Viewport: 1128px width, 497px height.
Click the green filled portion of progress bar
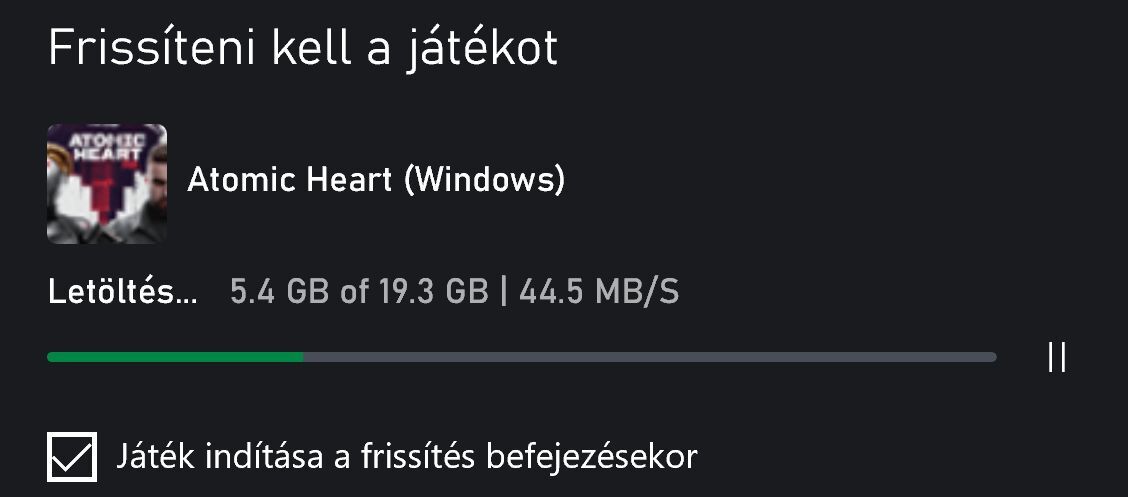(x=175, y=356)
